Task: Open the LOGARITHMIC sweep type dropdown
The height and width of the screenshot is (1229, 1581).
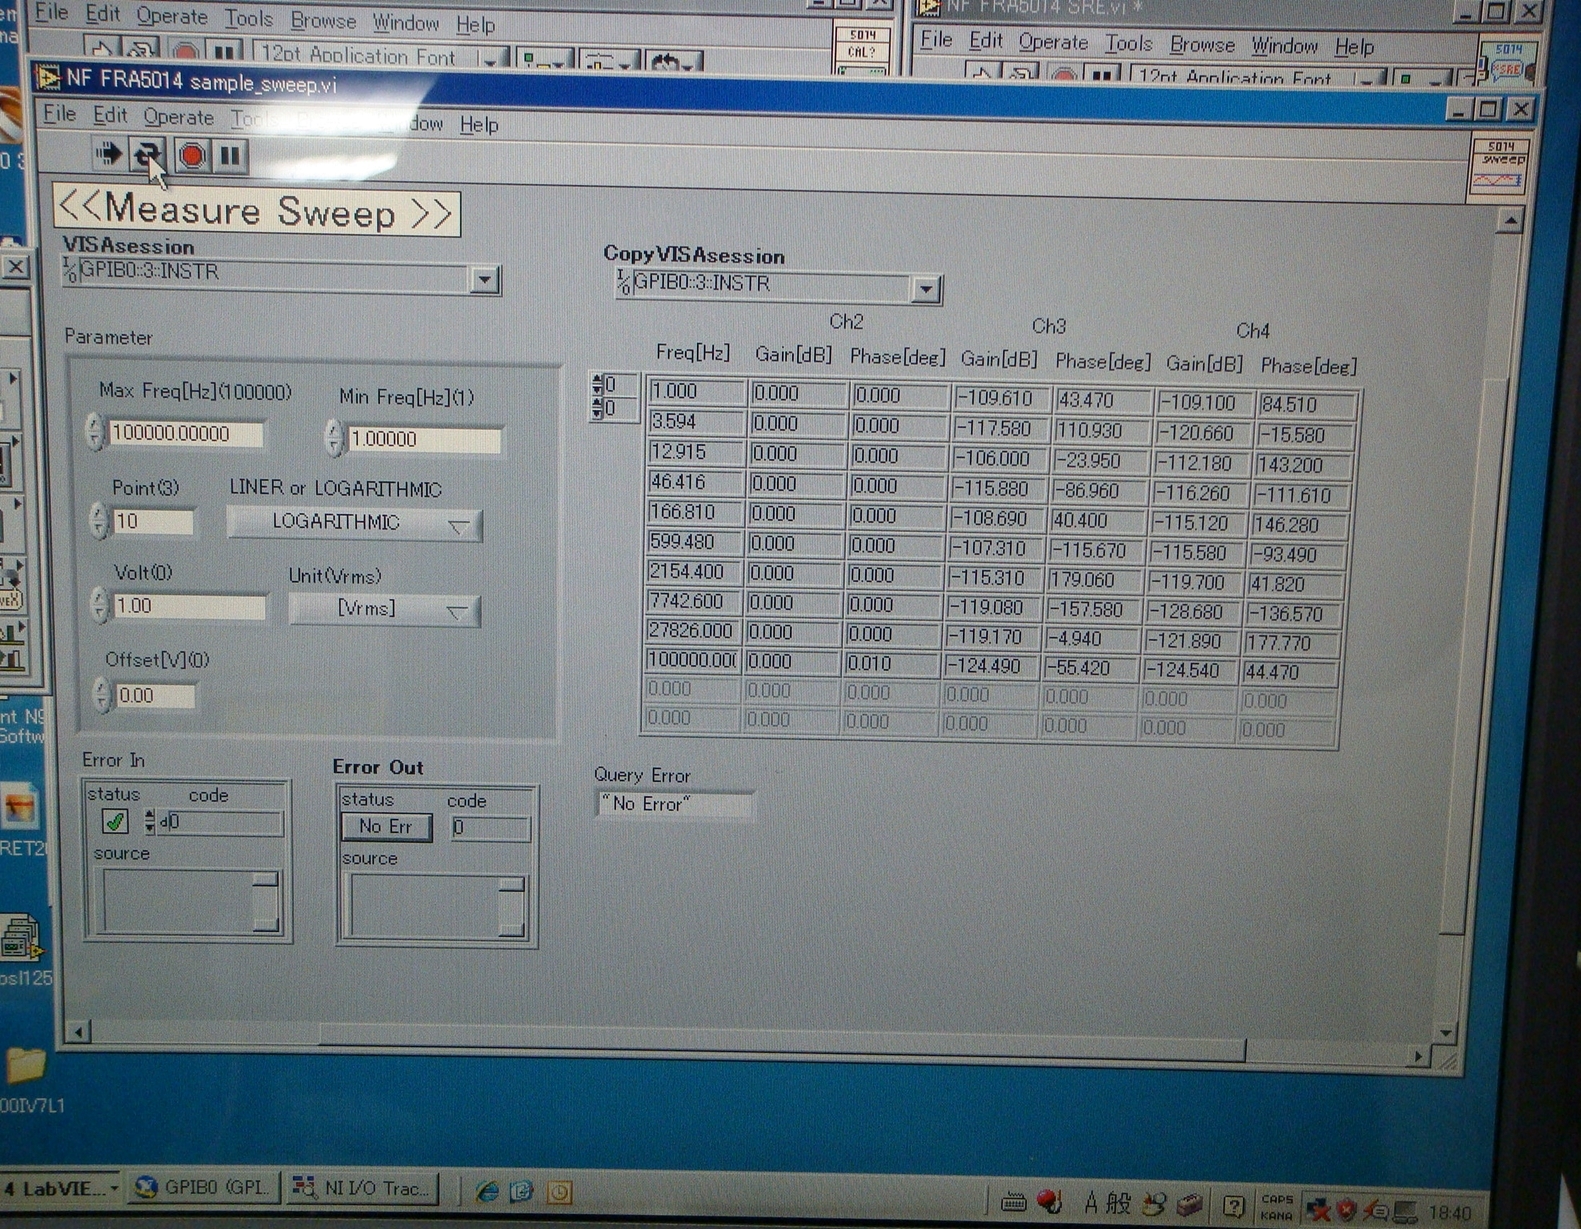Action: click(x=355, y=523)
